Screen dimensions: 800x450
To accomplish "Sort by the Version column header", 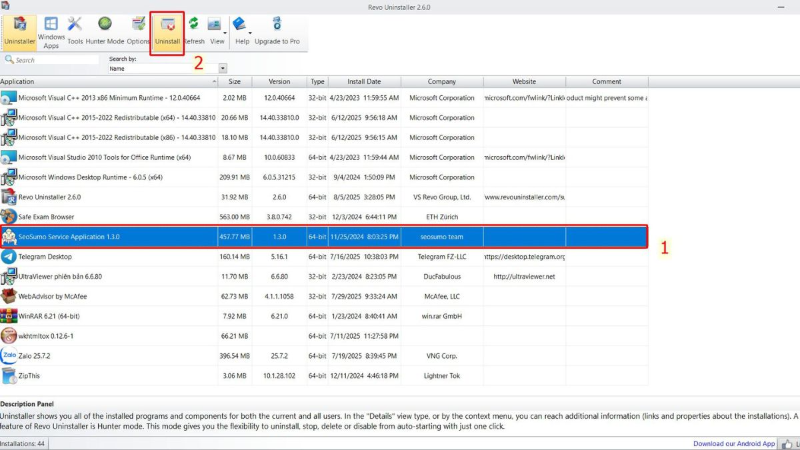I will click(x=279, y=82).
